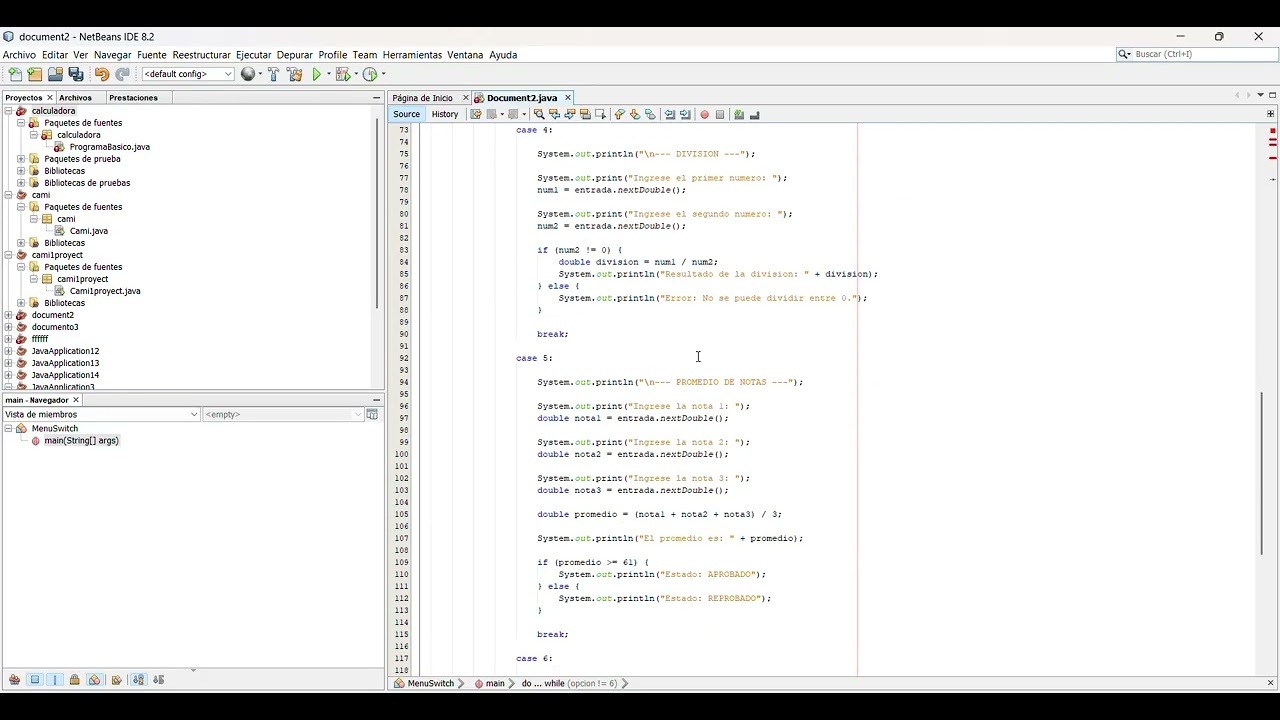The height and width of the screenshot is (720, 1280).
Task: Open the default config dropdown
Action: pyautogui.click(x=188, y=74)
